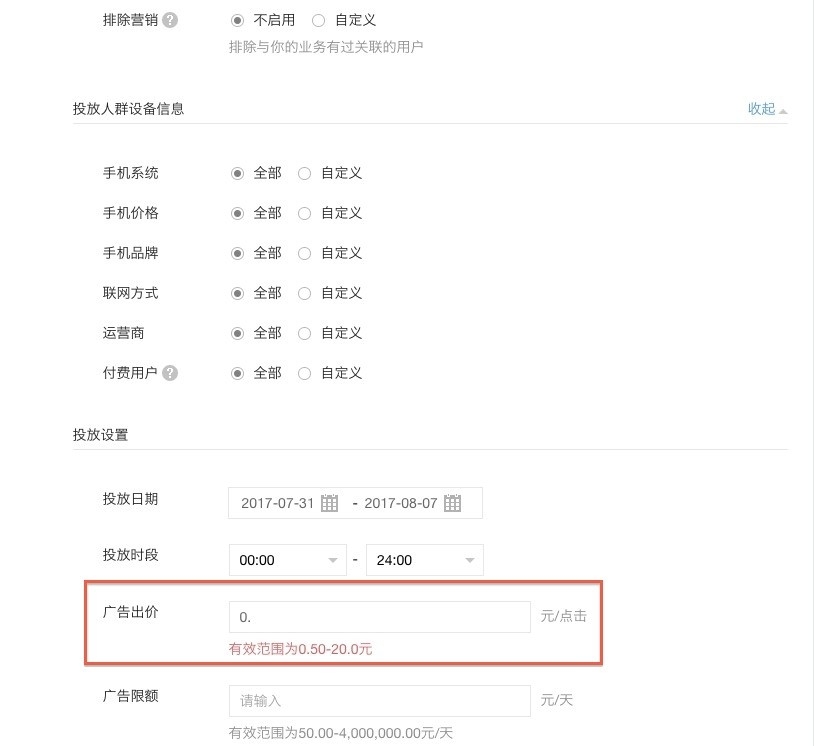This screenshot has width=814, height=746.
Task: Choose 自定义 for 手机系统
Action: [305, 173]
